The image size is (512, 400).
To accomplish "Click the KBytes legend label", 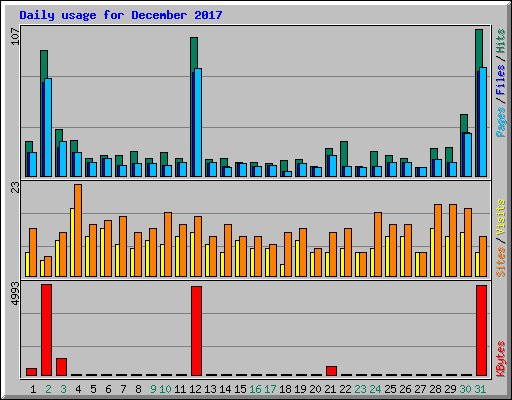I will [500, 359].
